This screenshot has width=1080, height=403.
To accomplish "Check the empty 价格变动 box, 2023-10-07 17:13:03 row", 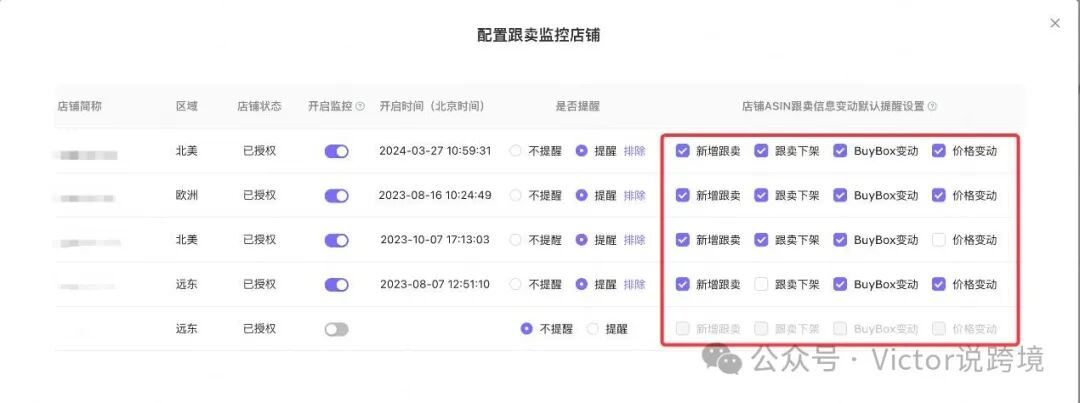I will [x=939, y=240].
